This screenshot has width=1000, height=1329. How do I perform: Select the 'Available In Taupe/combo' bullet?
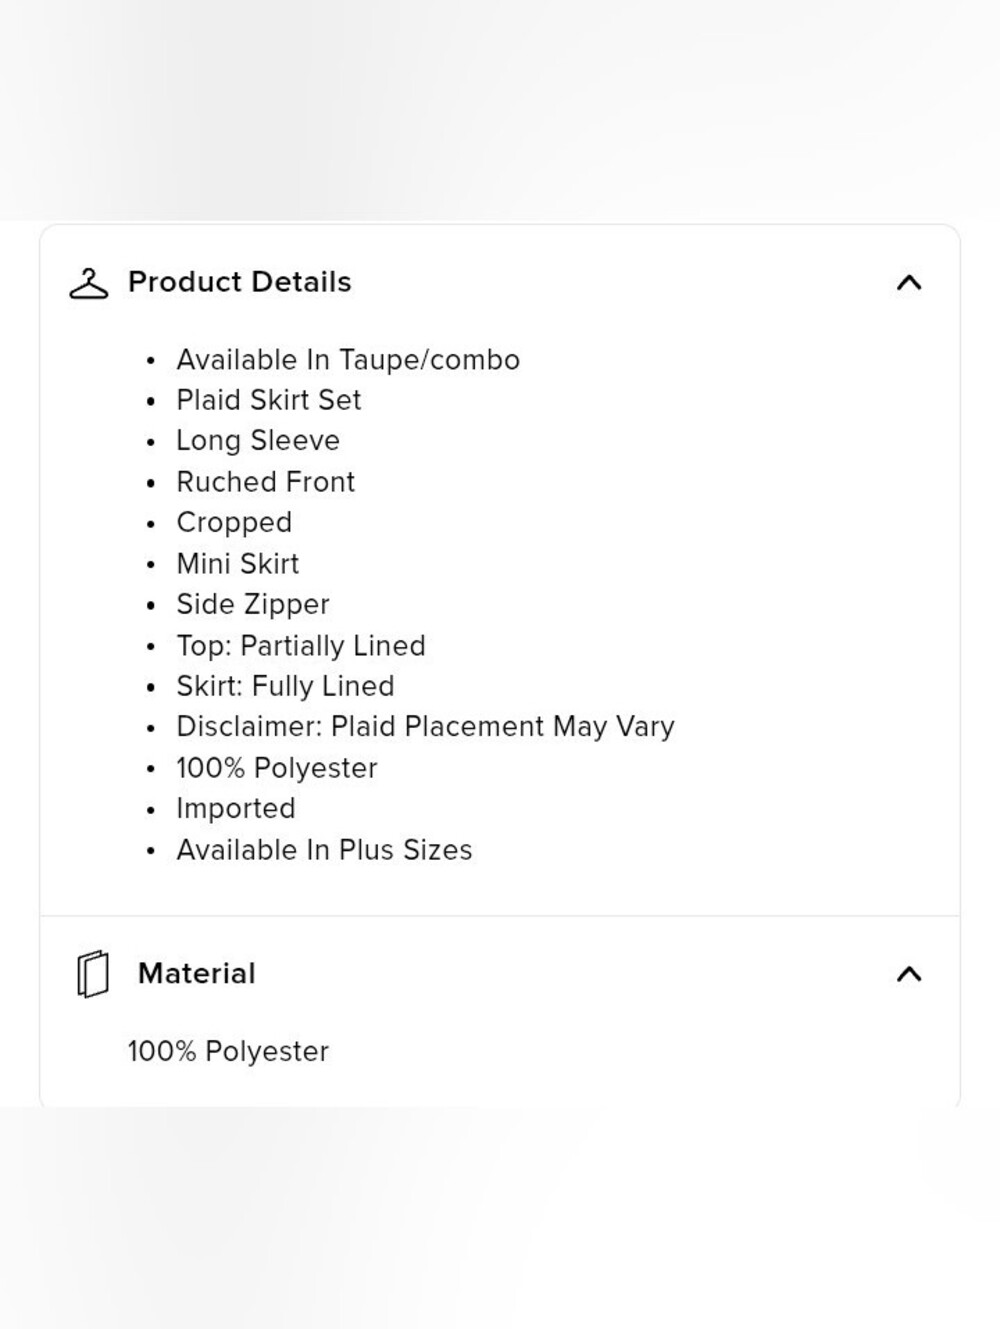click(x=348, y=360)
